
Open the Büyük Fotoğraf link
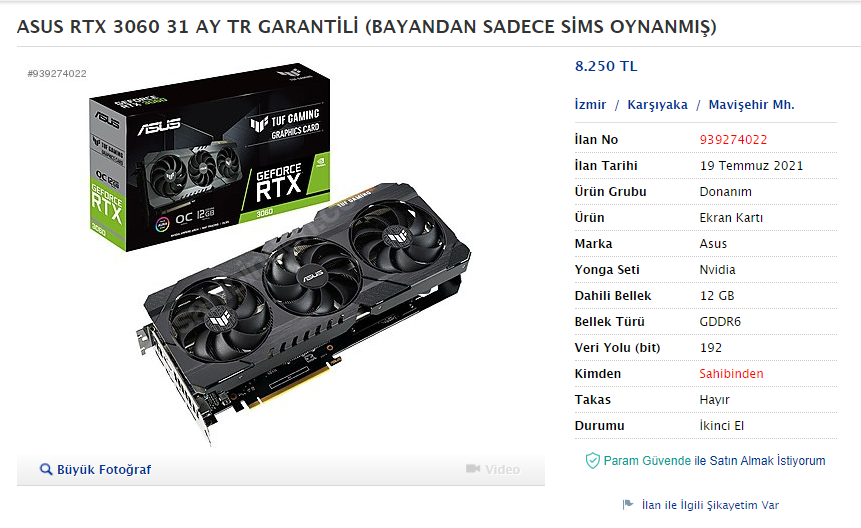tap(104, 470)
